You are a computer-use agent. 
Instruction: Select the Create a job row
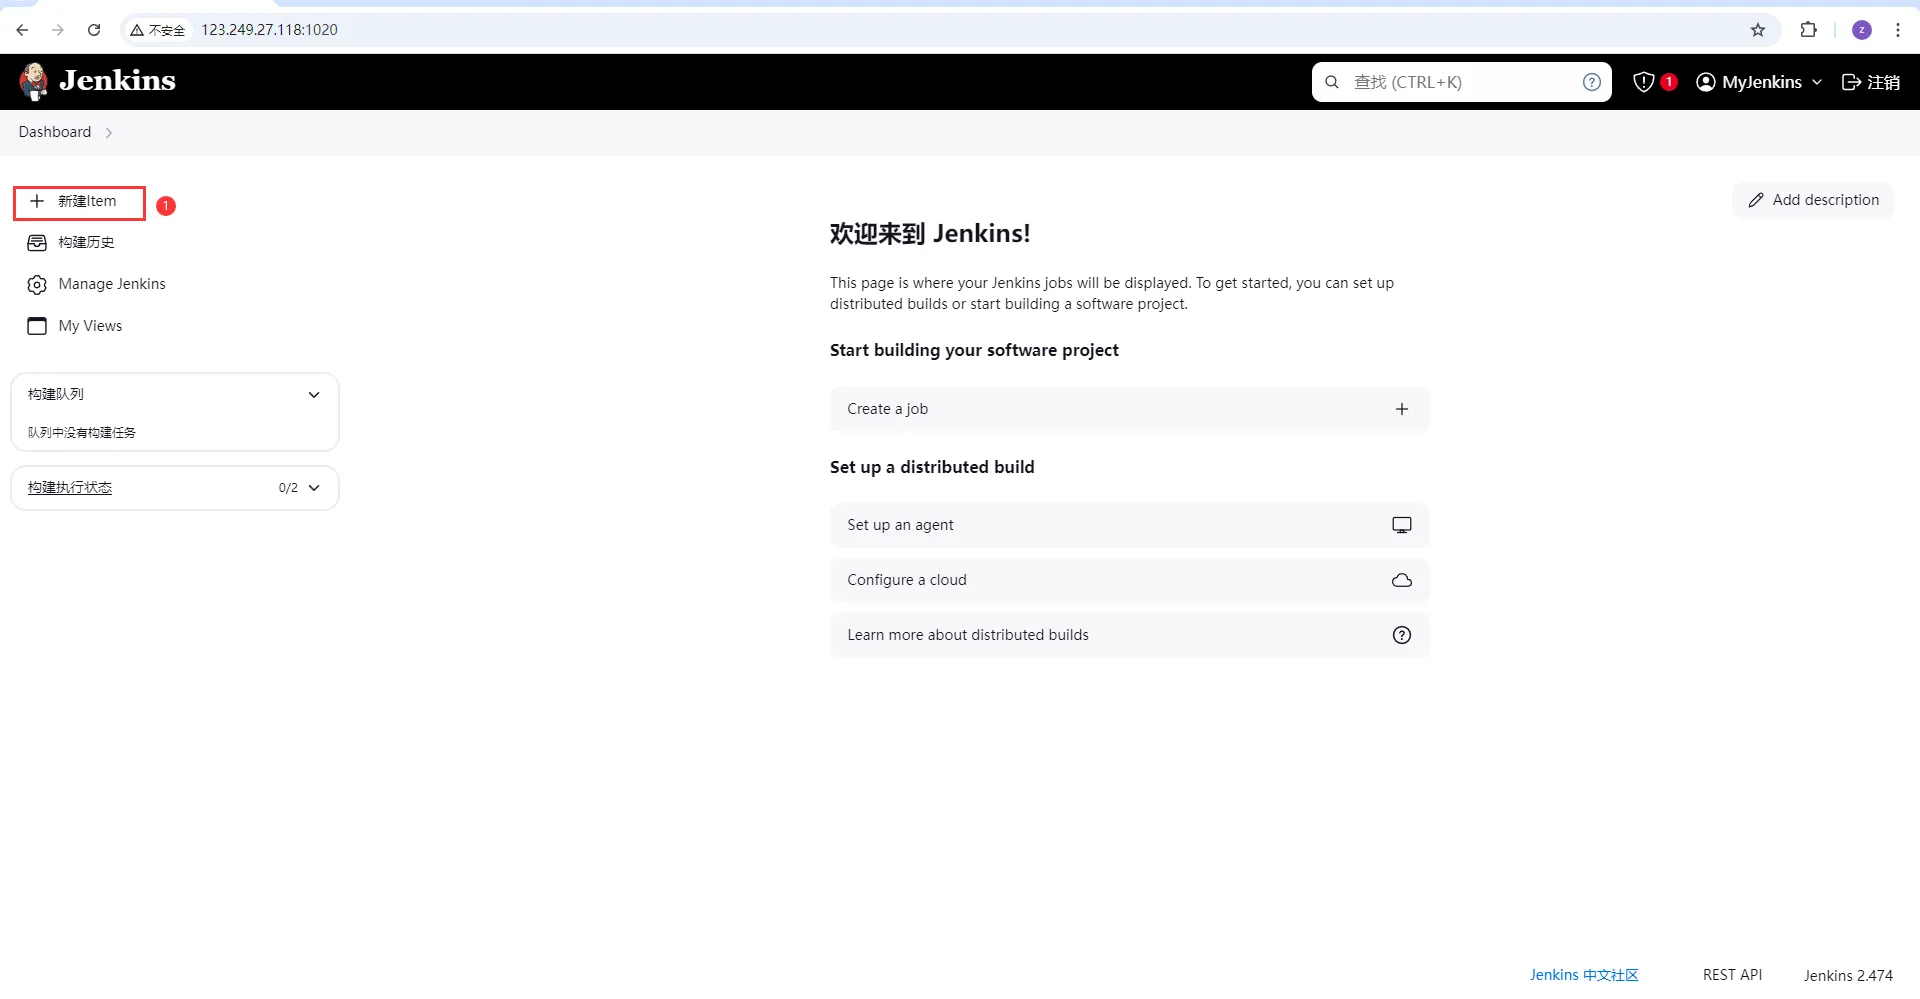click(x=1129, y=409)
